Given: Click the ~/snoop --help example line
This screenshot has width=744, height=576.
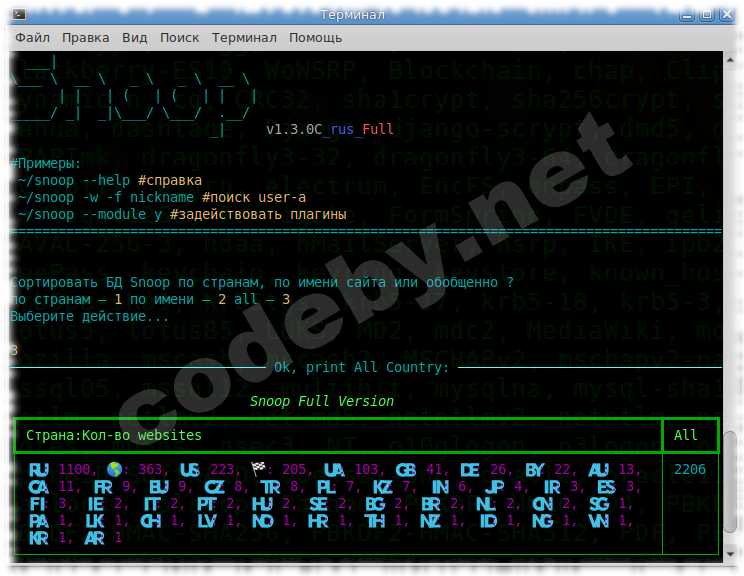Looking at the screenshot, I should click(x=110, y=180).
